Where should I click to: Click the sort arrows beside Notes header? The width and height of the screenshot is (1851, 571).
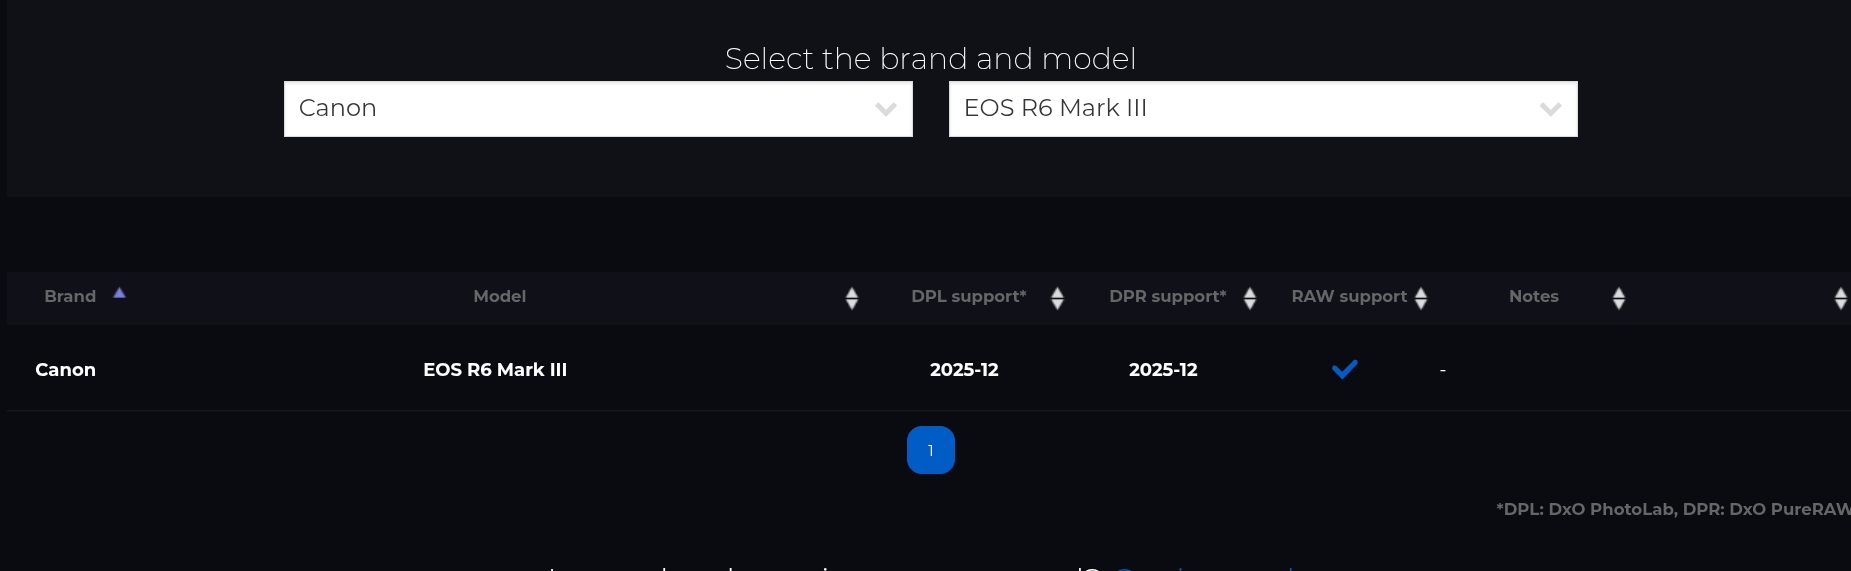pos(1619,298)
